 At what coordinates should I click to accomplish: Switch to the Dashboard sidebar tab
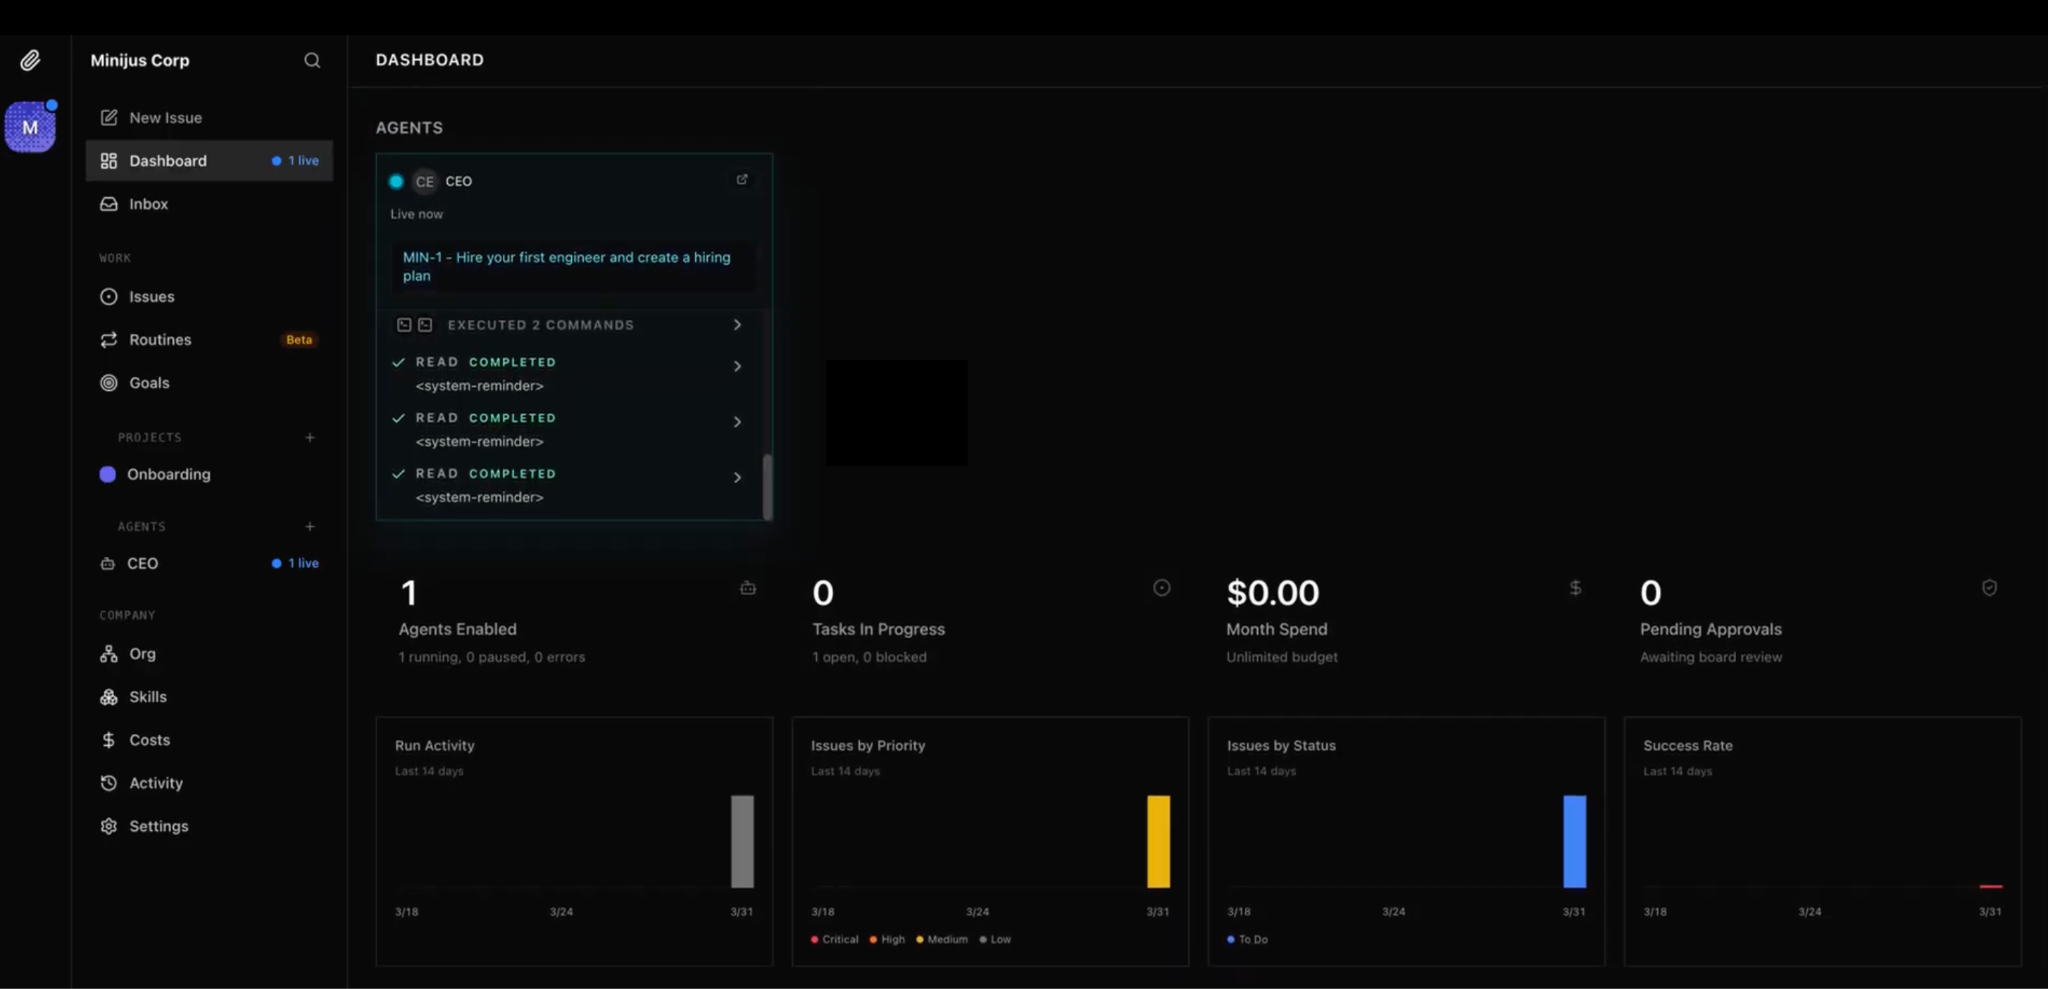(167, 160)
